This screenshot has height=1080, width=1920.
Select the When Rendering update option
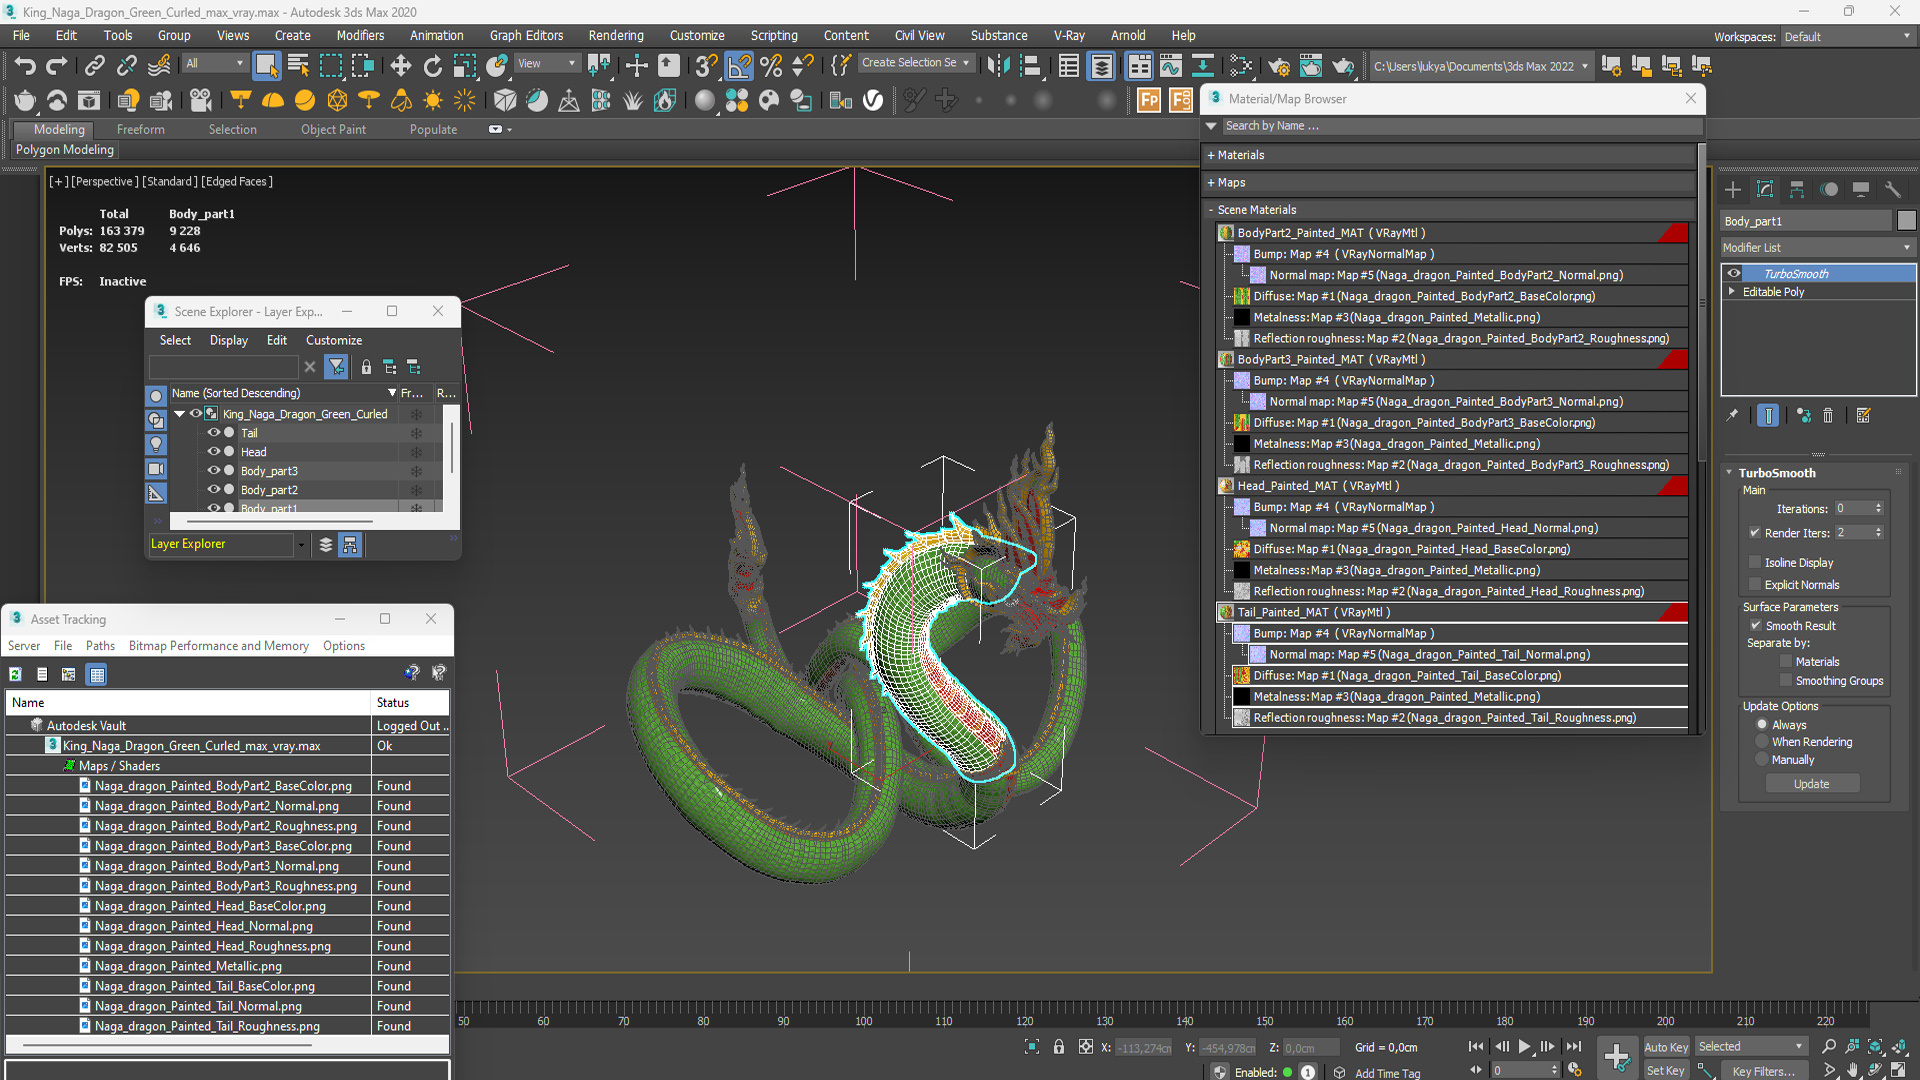tap(1762, 742)
